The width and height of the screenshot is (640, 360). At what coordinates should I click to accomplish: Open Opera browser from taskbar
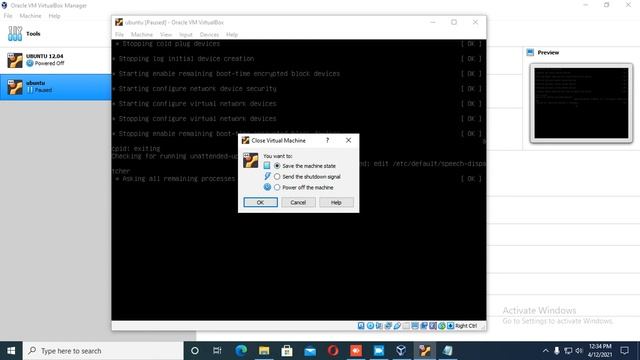[333, 351]
